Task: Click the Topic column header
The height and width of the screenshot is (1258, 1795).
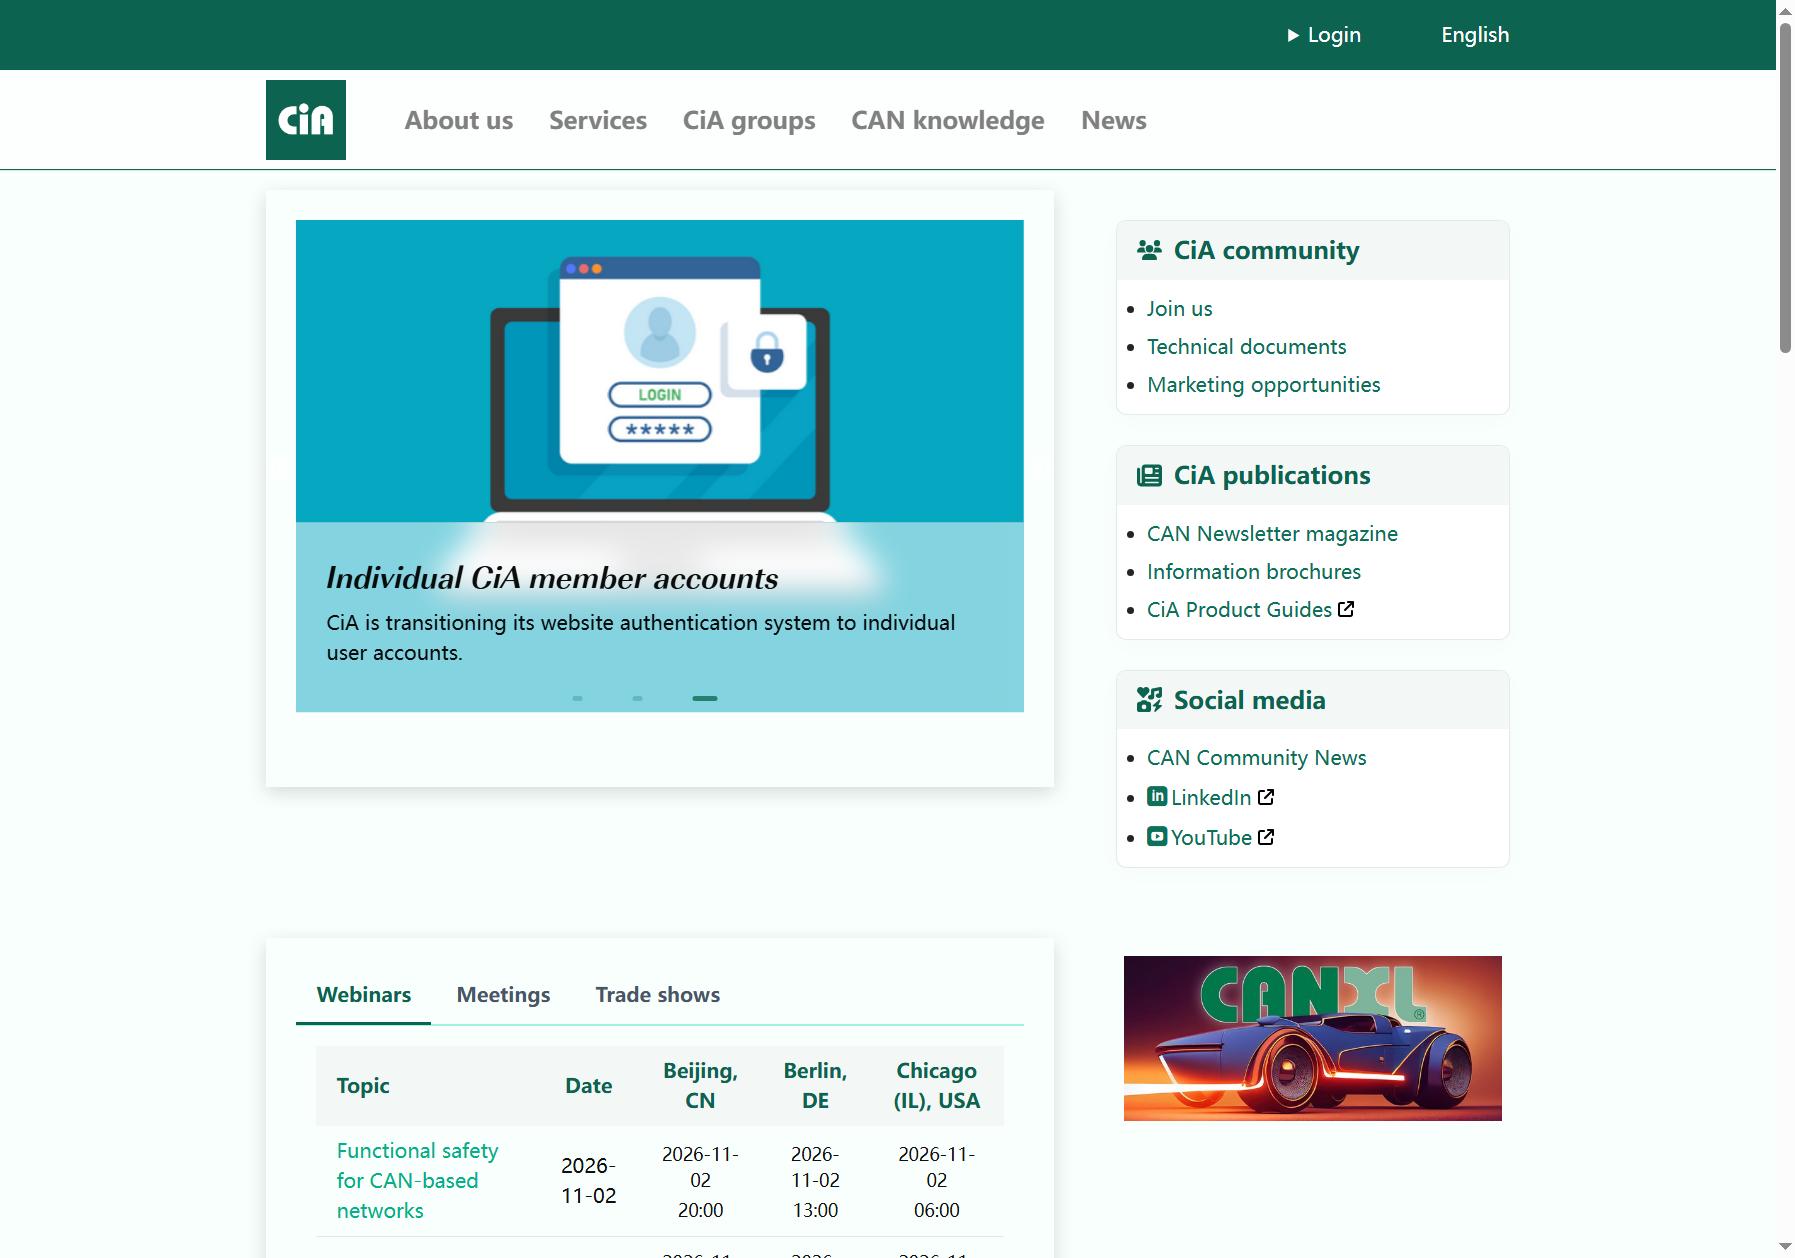Action: (363, 1086)
